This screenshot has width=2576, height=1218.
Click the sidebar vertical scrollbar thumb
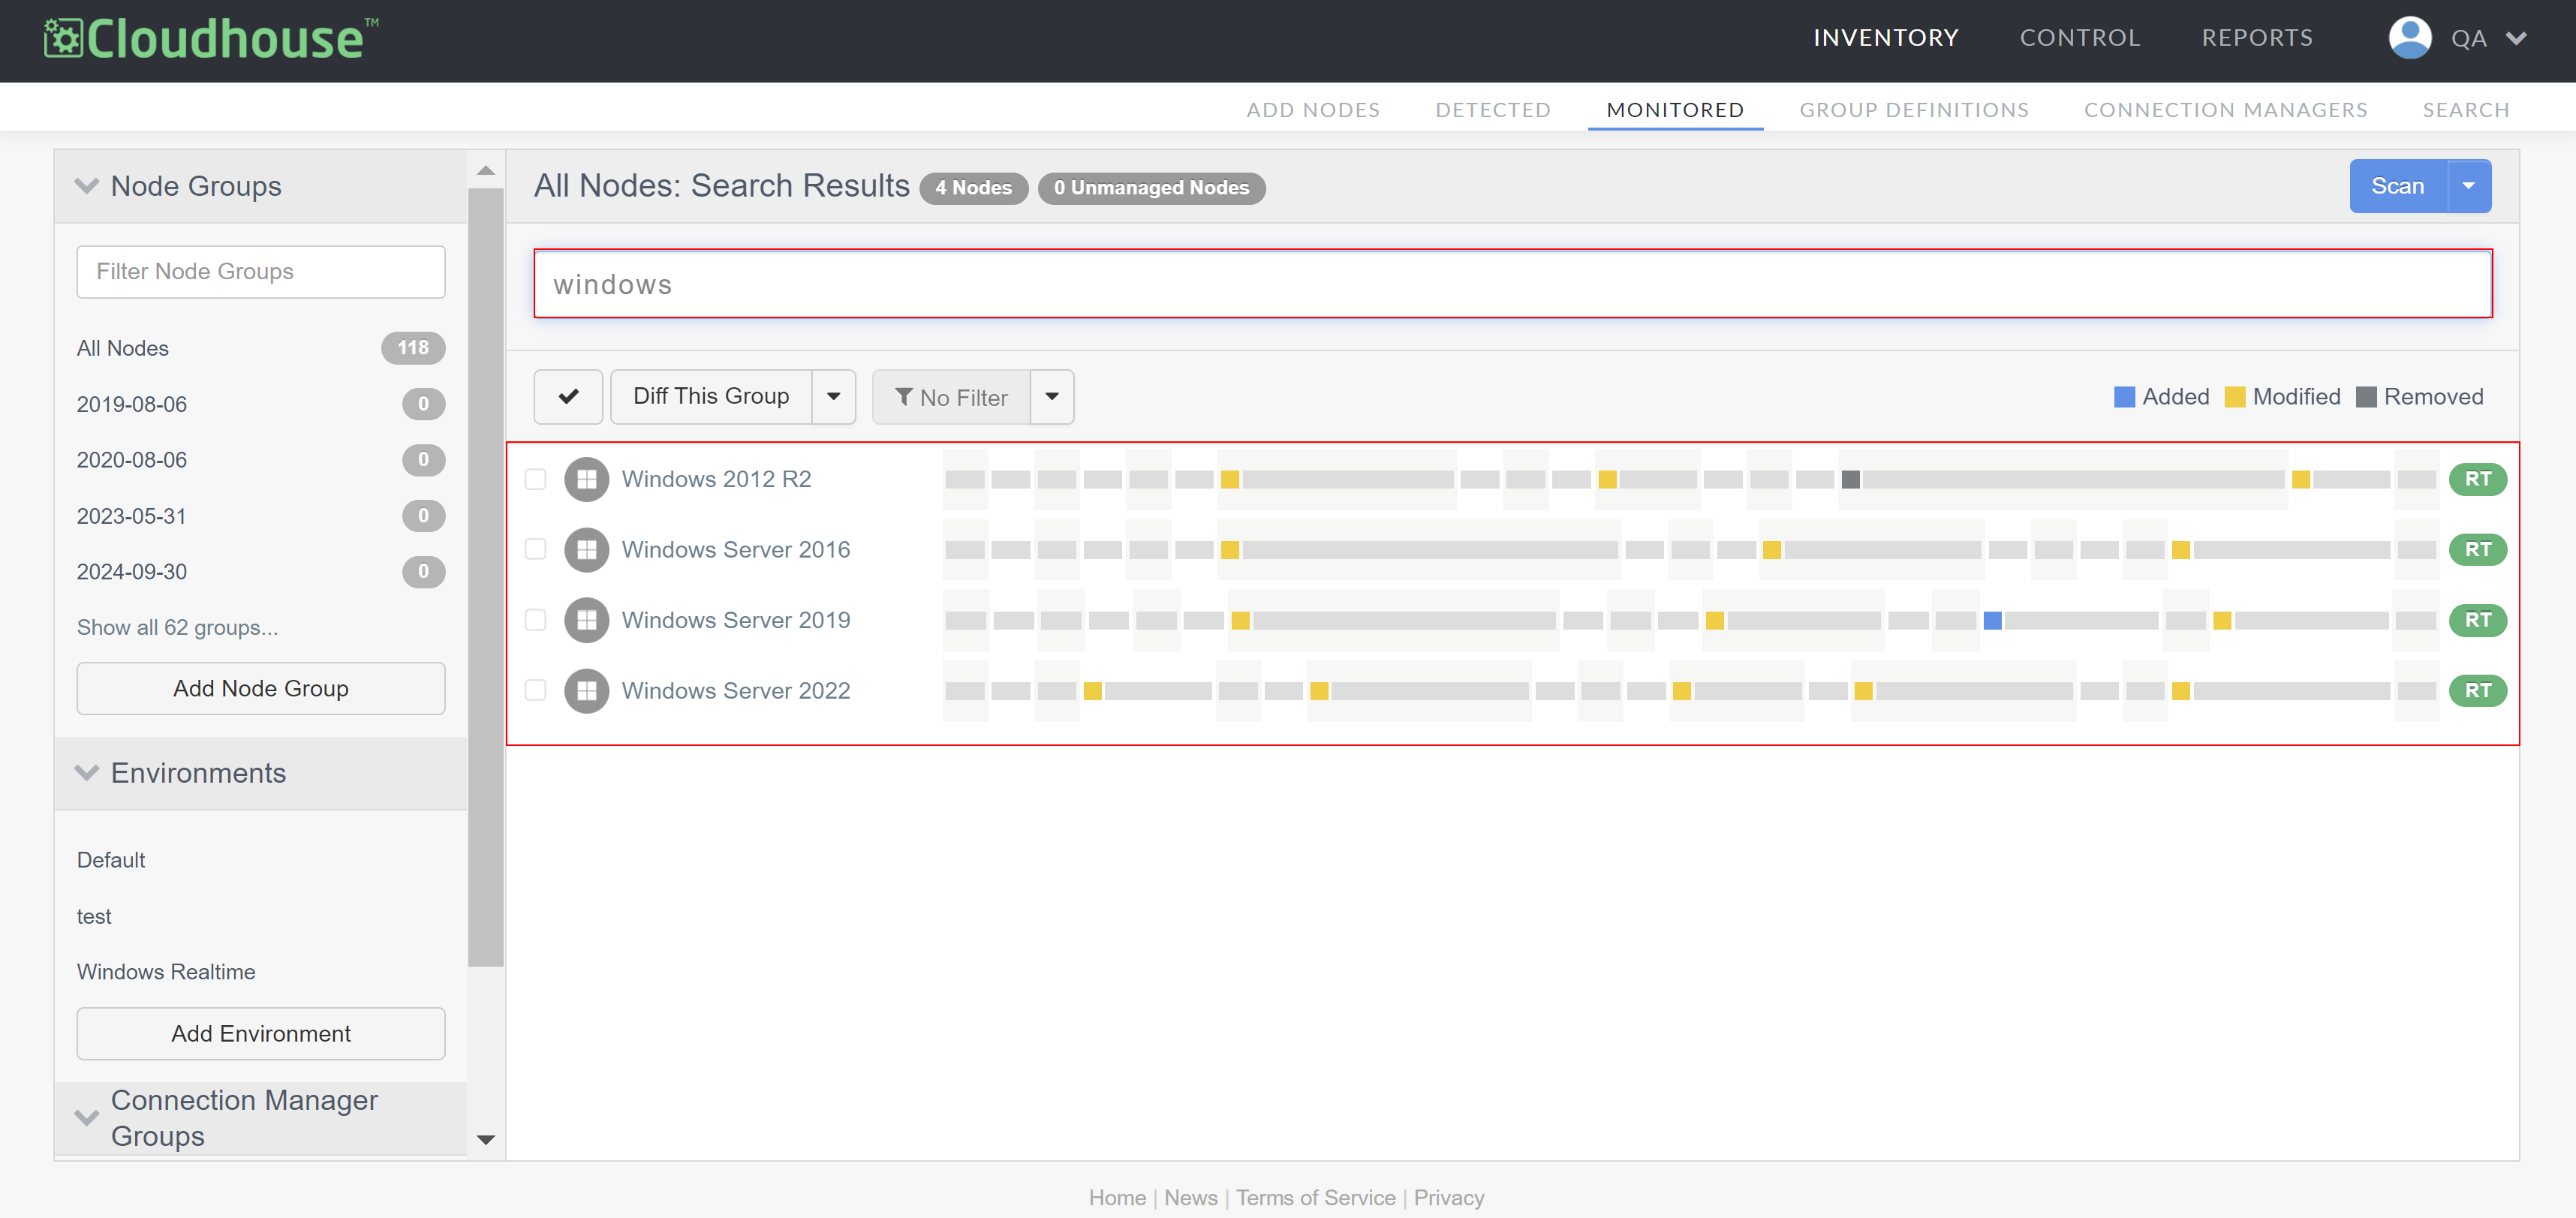click(486, 578)
